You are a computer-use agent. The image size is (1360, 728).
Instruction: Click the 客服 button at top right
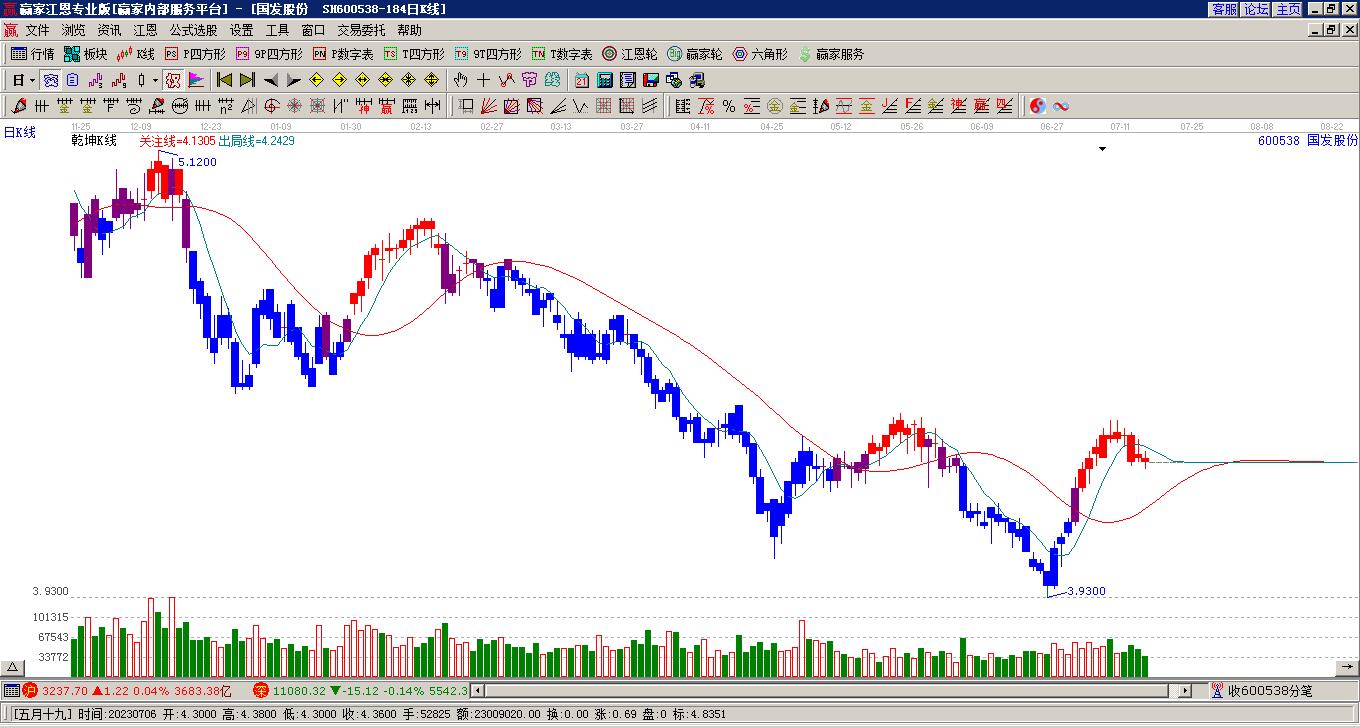click(1224, 9)
